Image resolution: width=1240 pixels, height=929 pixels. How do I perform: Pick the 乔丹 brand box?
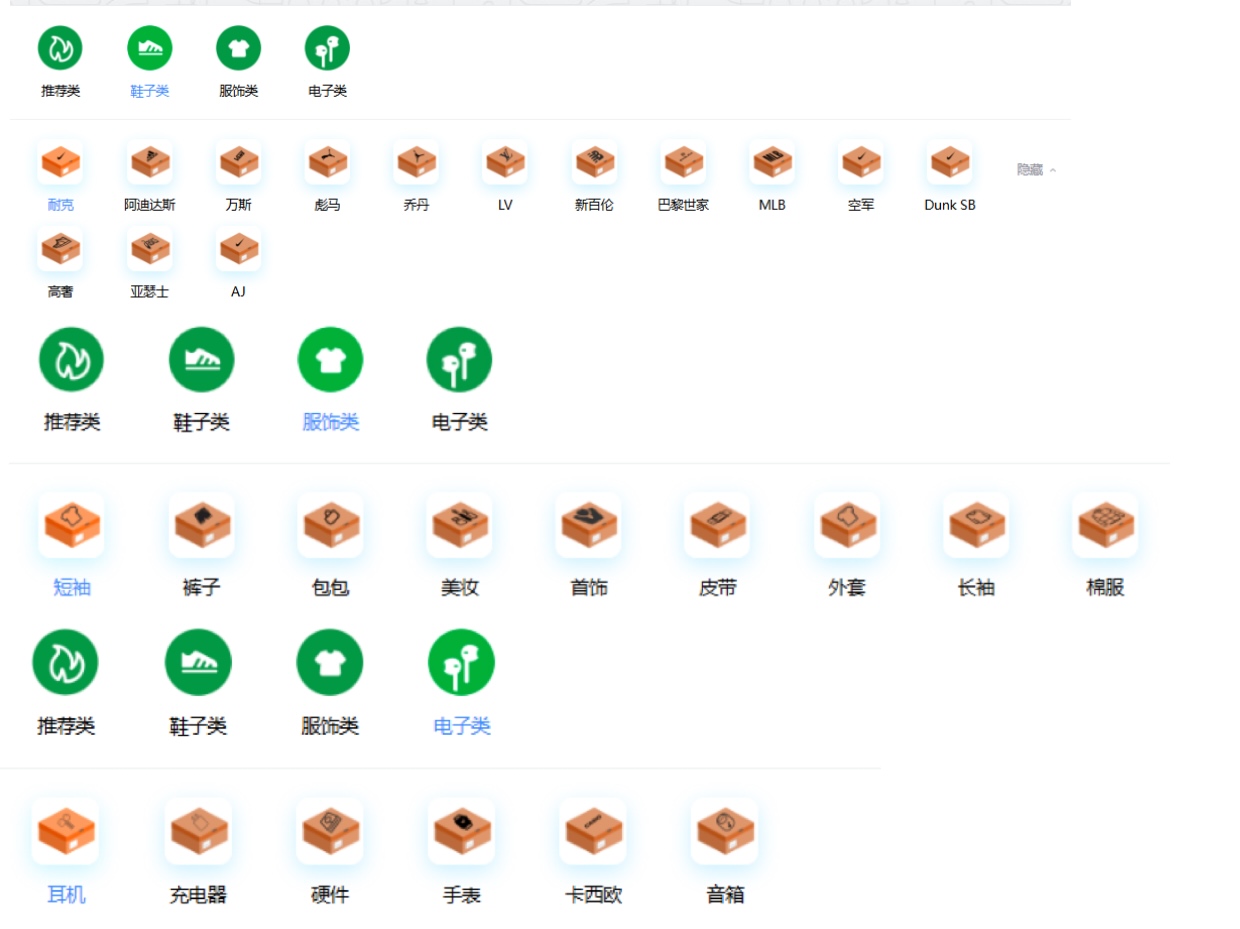click(416, 162)
